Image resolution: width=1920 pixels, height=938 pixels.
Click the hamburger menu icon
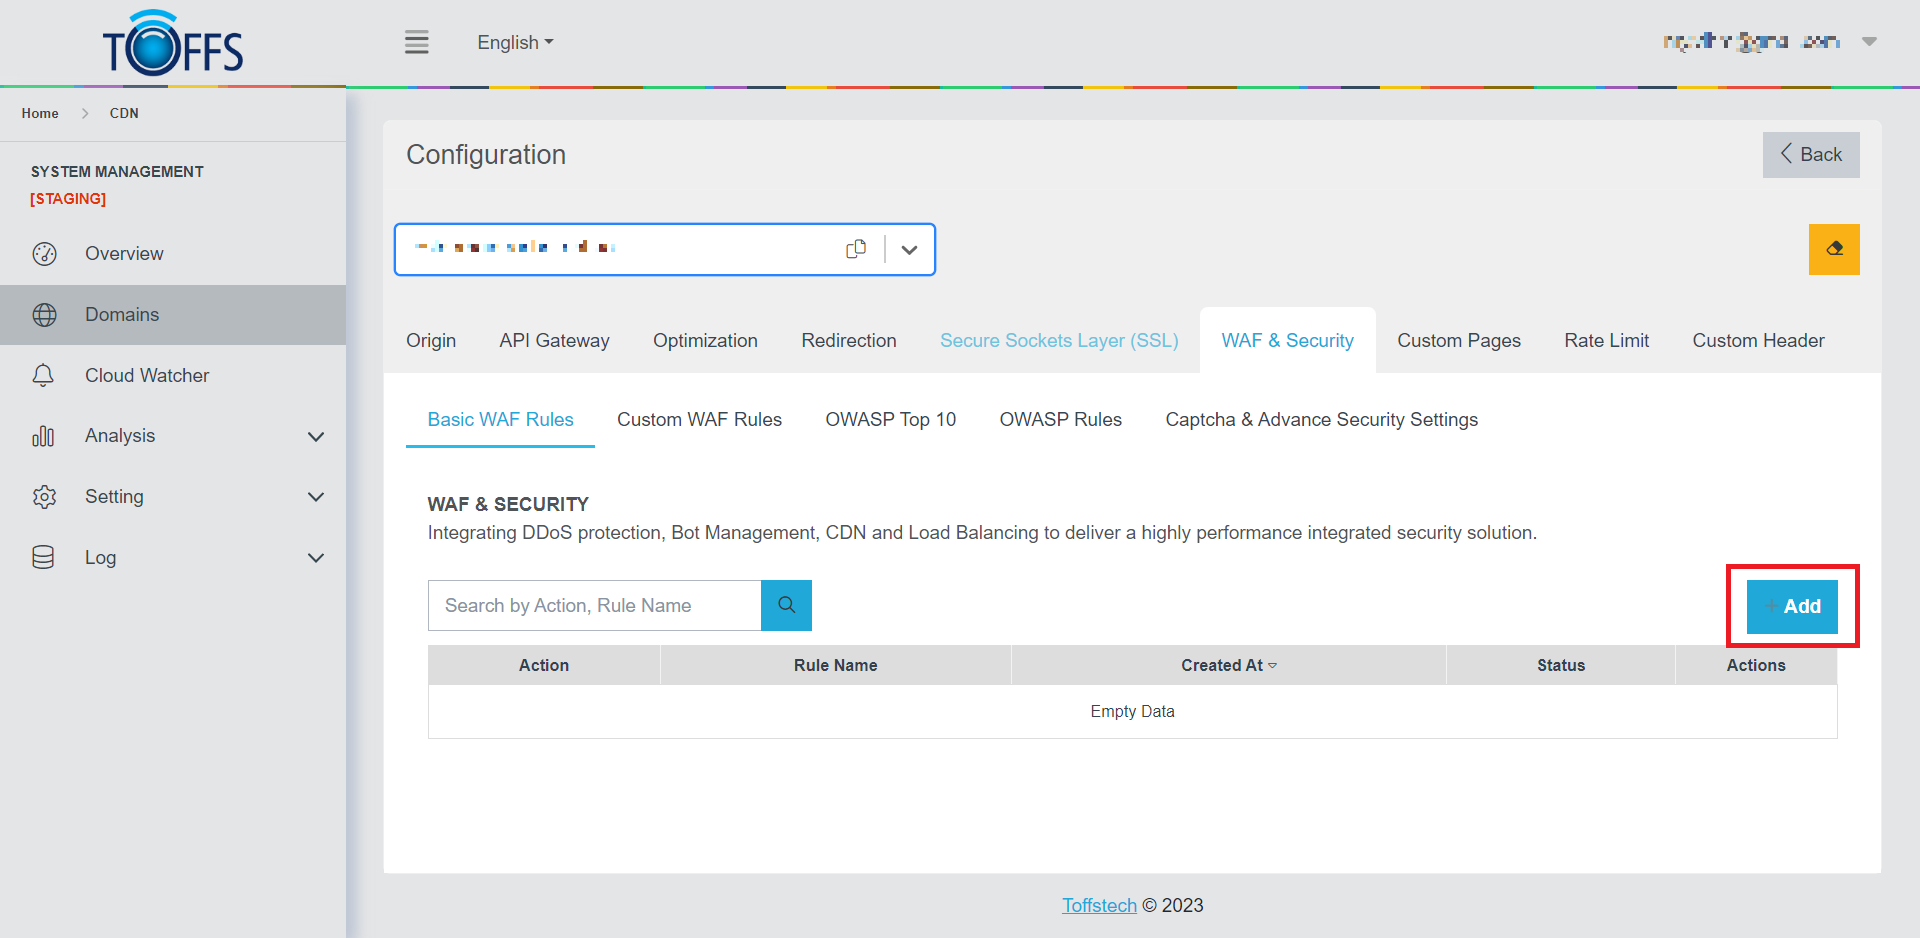(416, 42)
